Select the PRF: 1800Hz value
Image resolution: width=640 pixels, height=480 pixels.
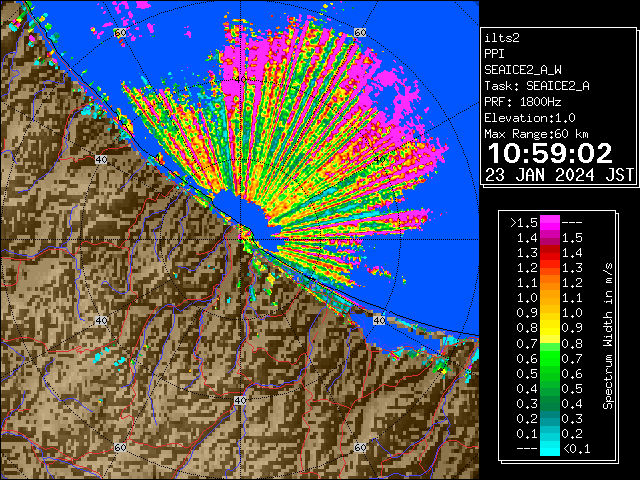[523, 102]
